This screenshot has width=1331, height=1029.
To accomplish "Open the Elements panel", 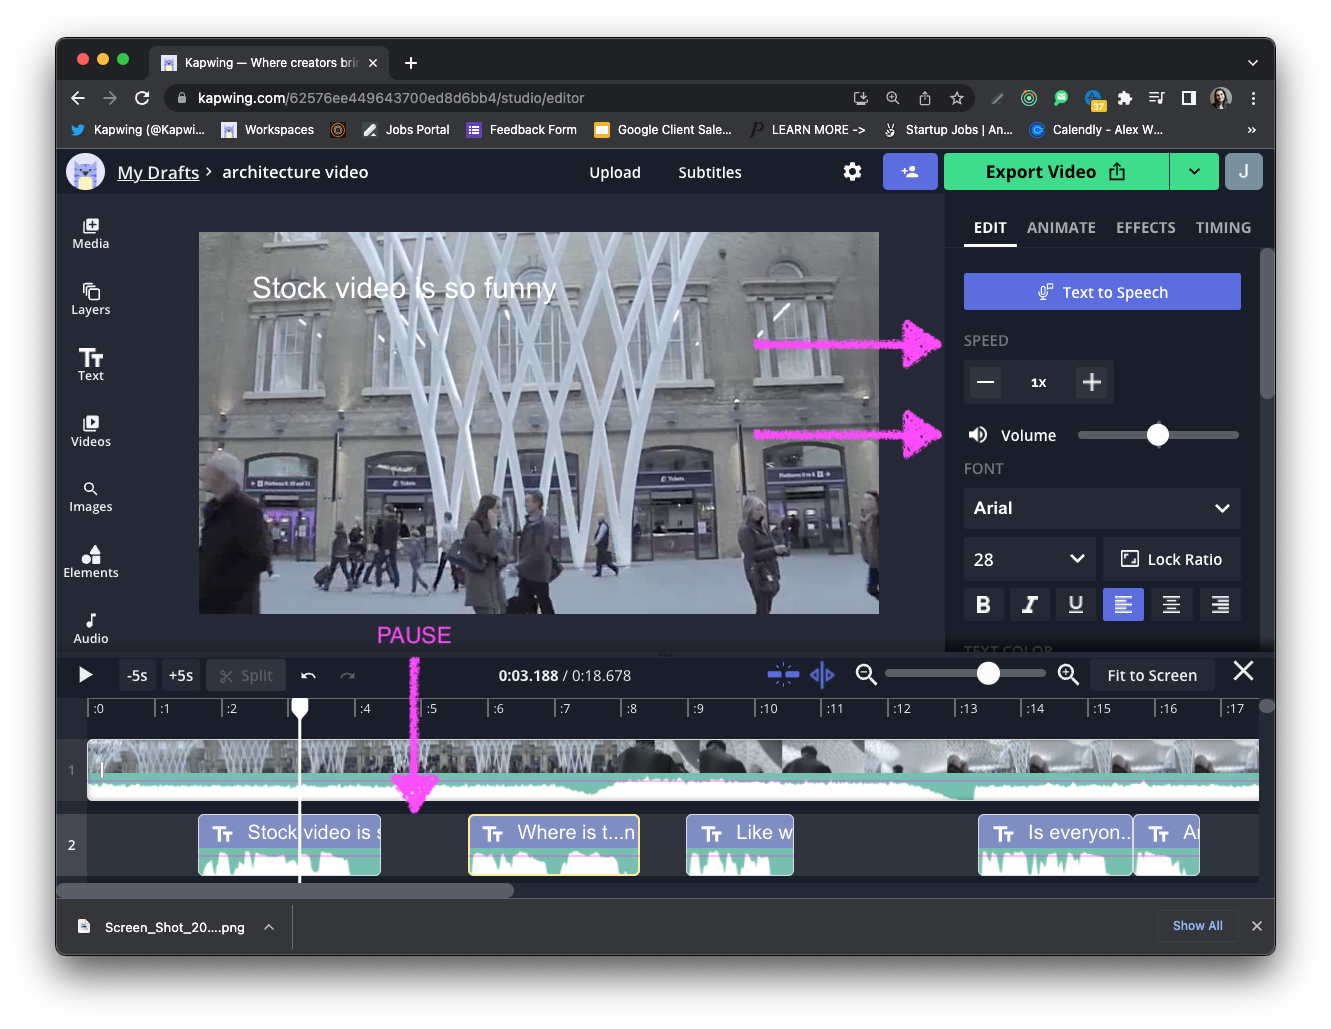I will pos(91,561).
